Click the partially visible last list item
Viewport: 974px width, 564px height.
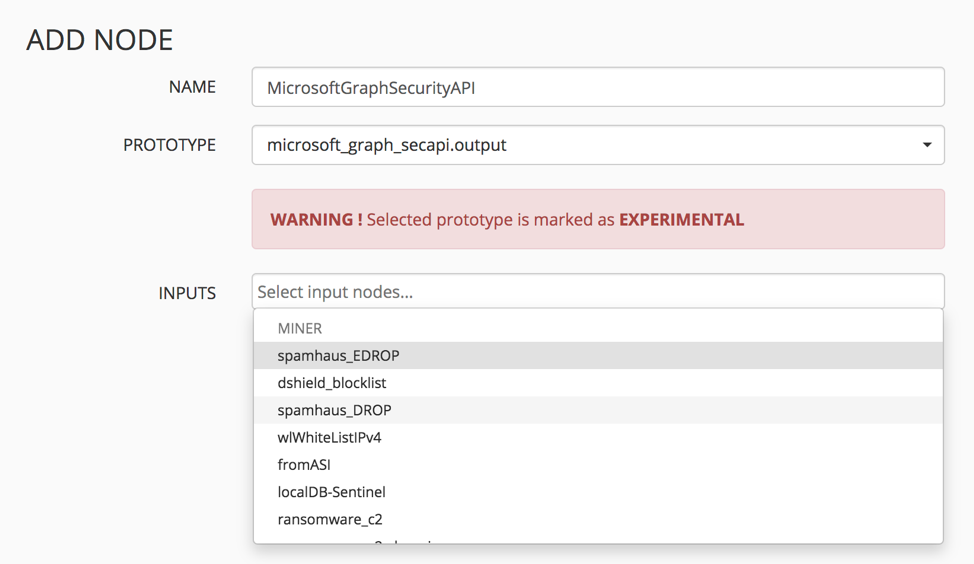coord(360,541)
